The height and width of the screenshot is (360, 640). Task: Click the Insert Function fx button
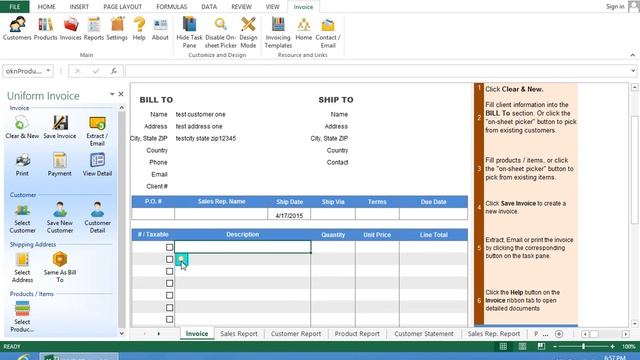click(114, 71)
